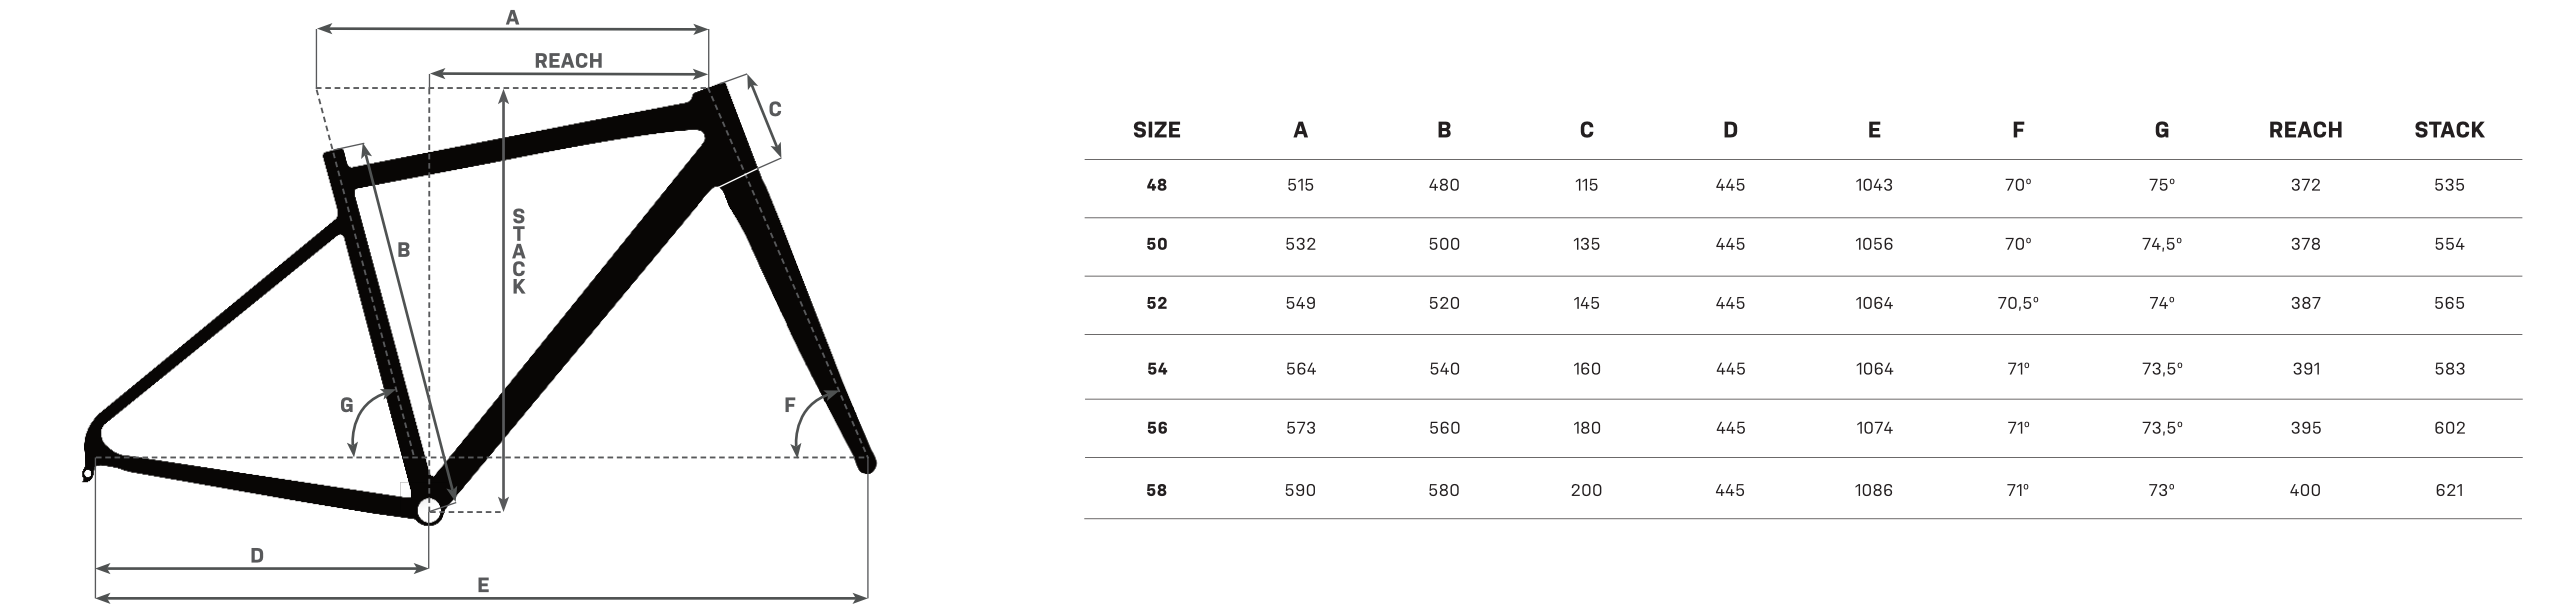Viewport: 2560px width, 616px height.
Task: Click the E wheelbase label at bottom
Action: click(483, 585)
